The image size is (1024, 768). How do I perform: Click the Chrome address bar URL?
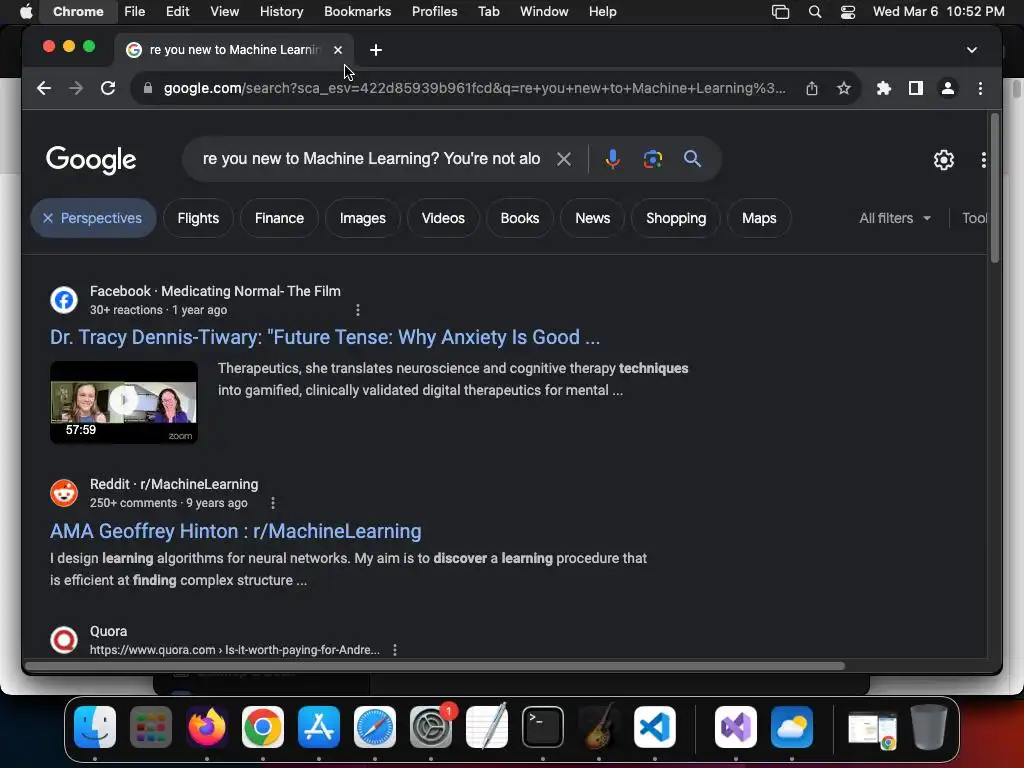[475, 88]
